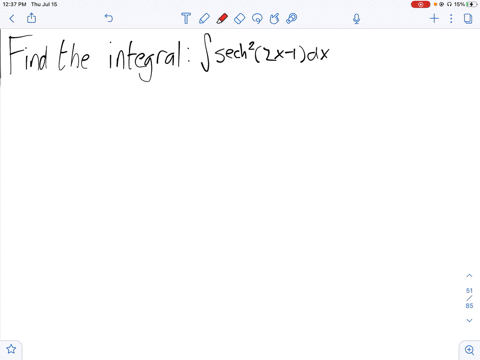The width and height of the screenshot is (480, 360).
Task: Go to next page with down chevron
Action: pyautogui.click(x=469, y=320)
